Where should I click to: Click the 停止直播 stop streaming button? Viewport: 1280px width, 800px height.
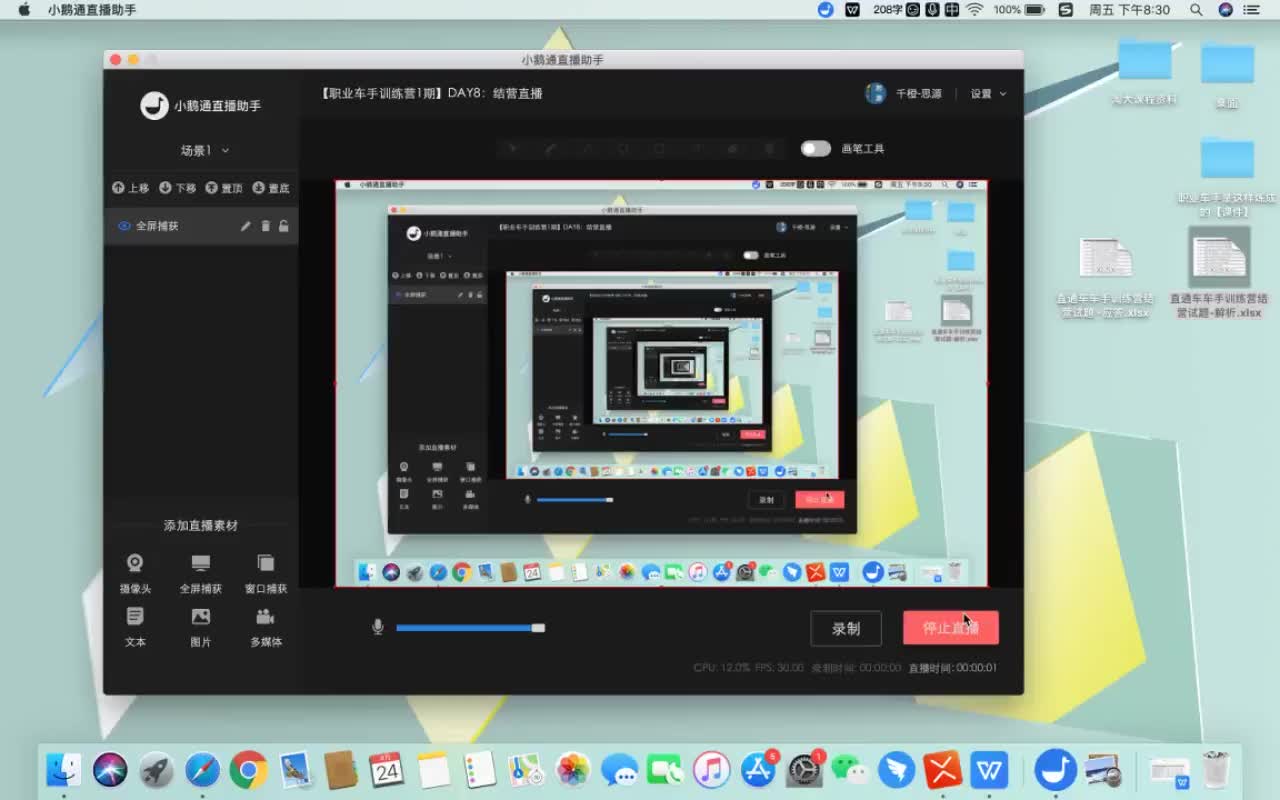pyautogui.click(x=950, y=628)
